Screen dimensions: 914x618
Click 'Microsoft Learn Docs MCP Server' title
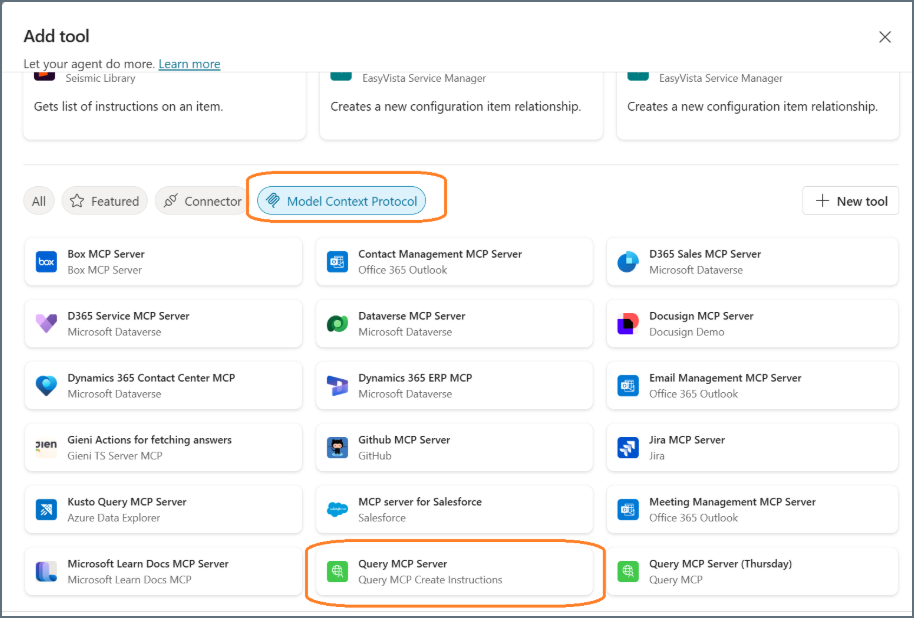[148, 564]
